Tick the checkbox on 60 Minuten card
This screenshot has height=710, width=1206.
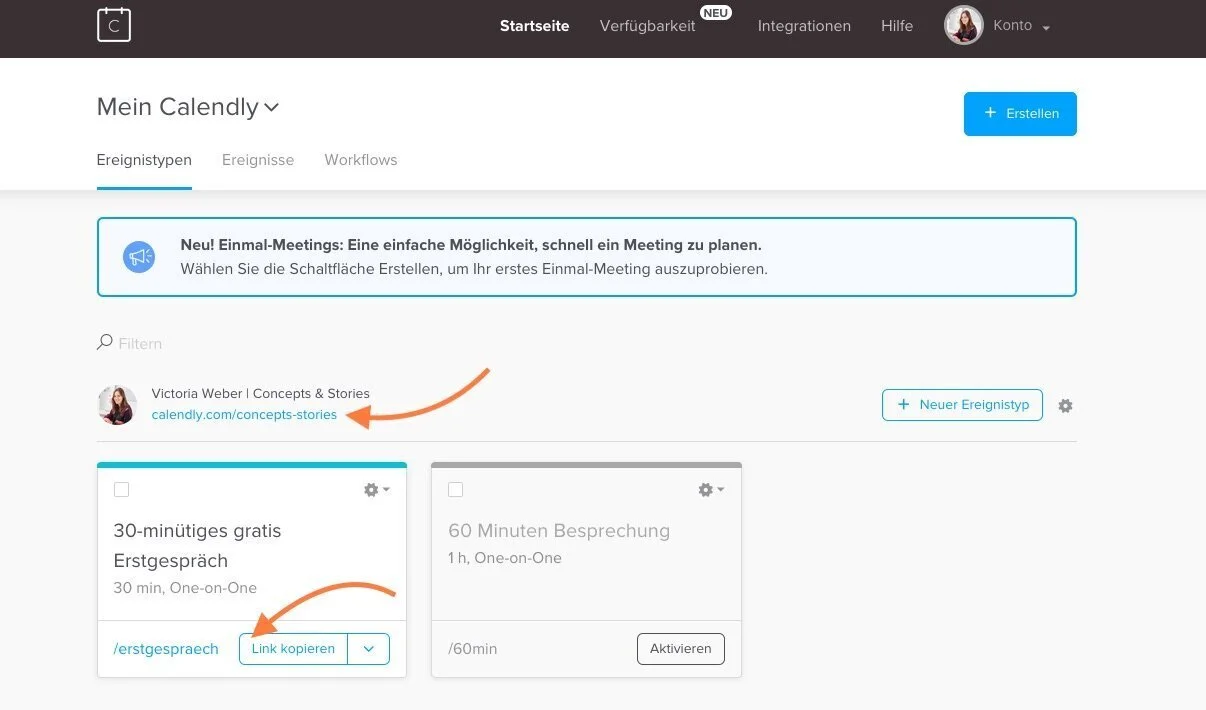[455, 489]
